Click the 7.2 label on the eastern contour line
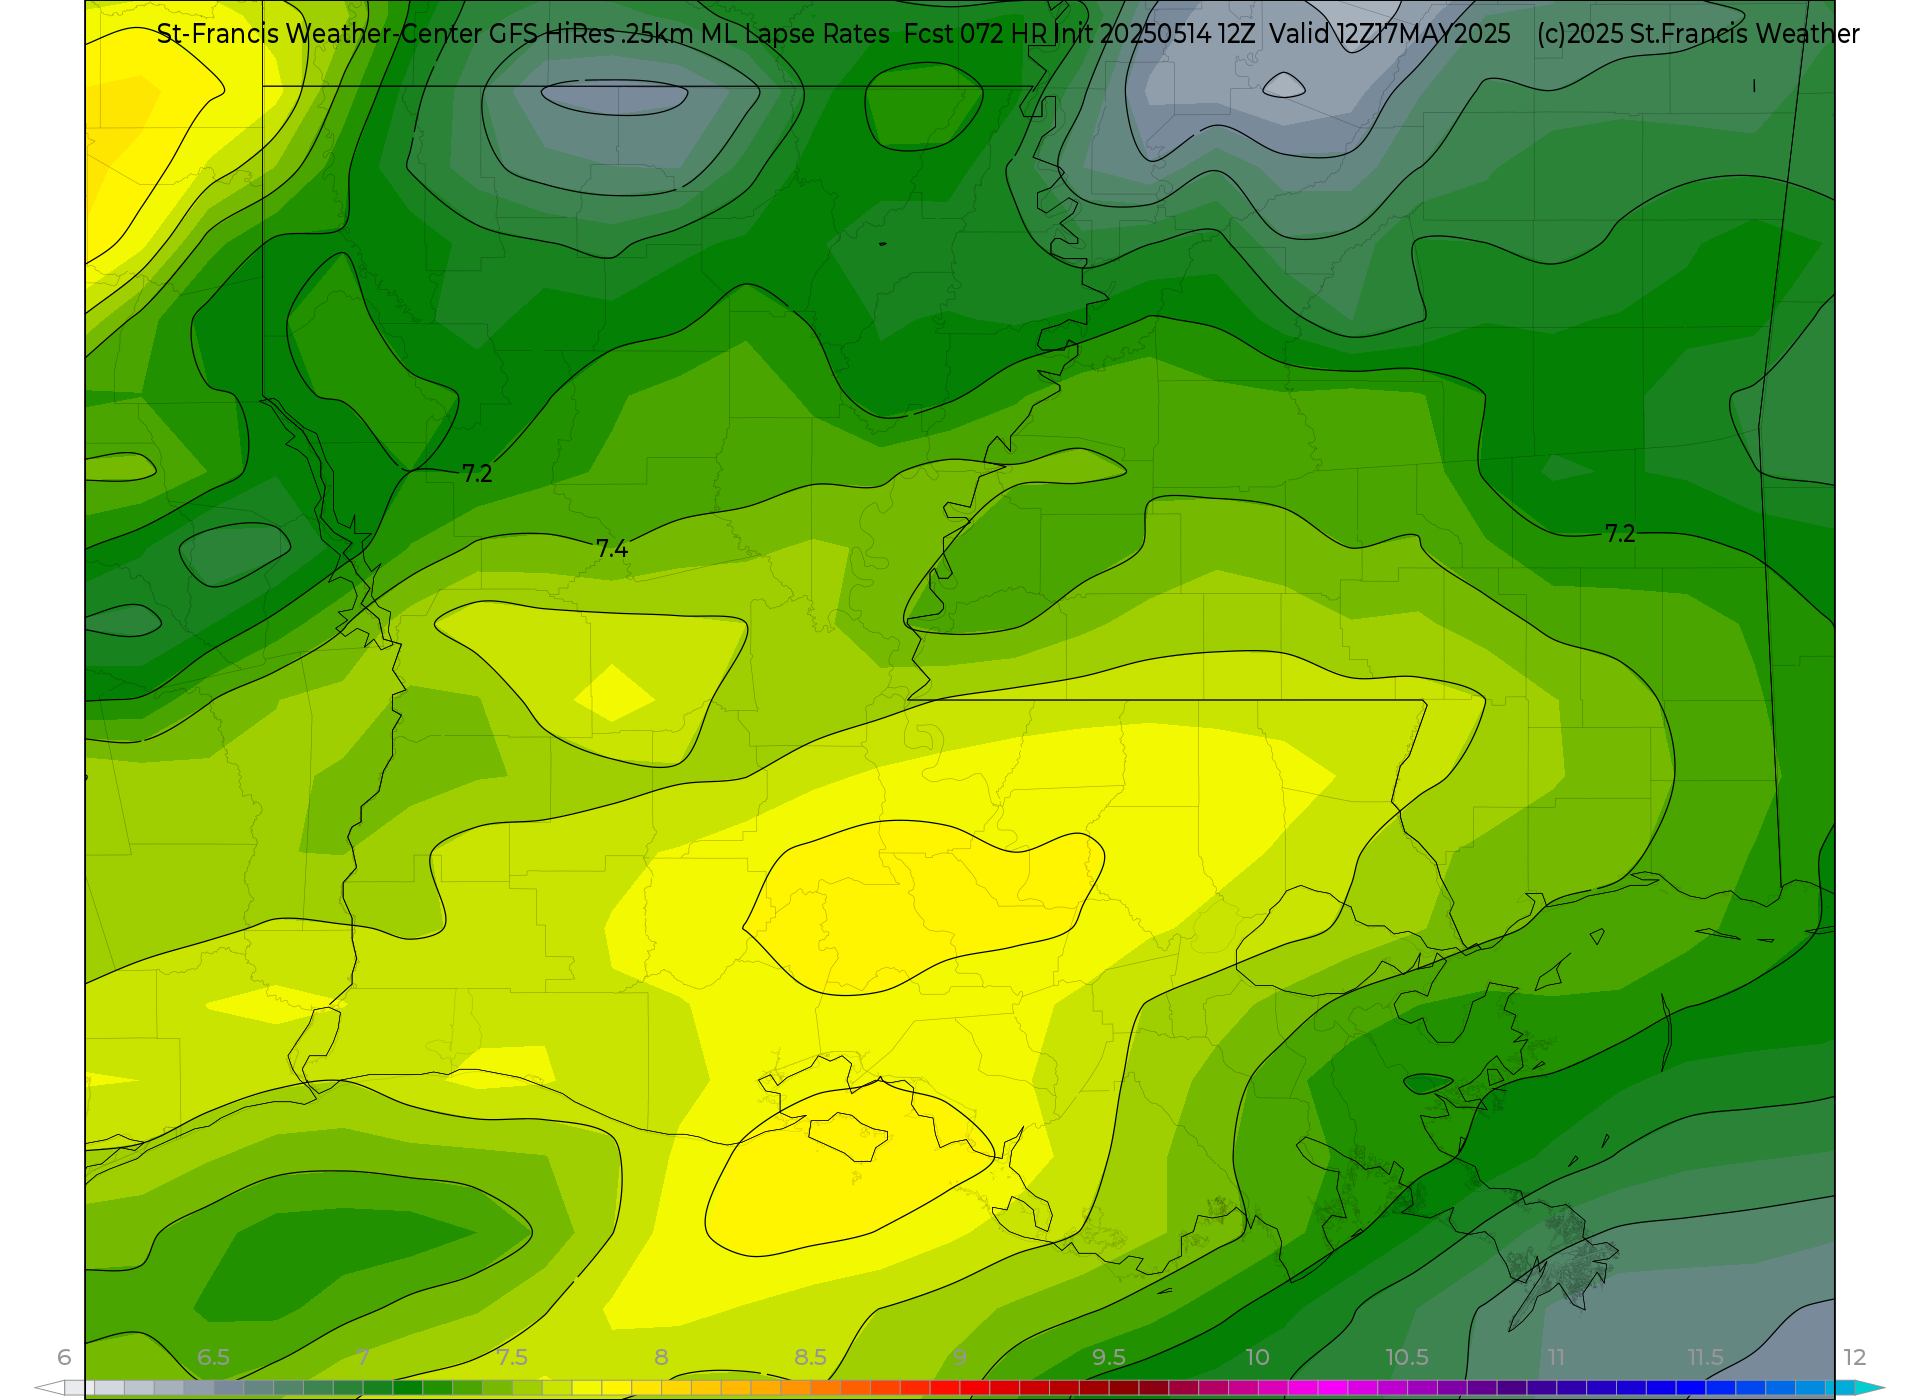Image resolution: width=1920 pixels, height=1400 pixels. click(x=1620, y=533)
